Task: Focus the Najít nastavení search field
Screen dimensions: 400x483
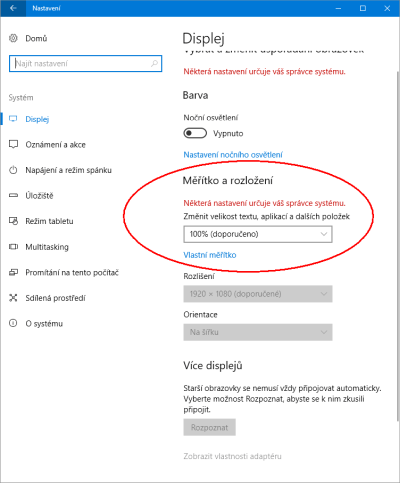Action: [x=85, y=63]
